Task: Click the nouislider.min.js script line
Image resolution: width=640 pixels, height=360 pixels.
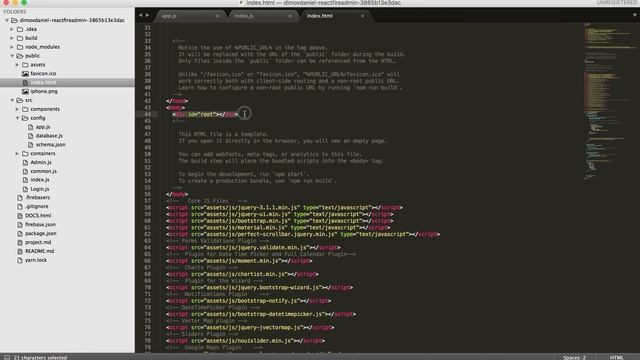Action: (x=245, y=340)
